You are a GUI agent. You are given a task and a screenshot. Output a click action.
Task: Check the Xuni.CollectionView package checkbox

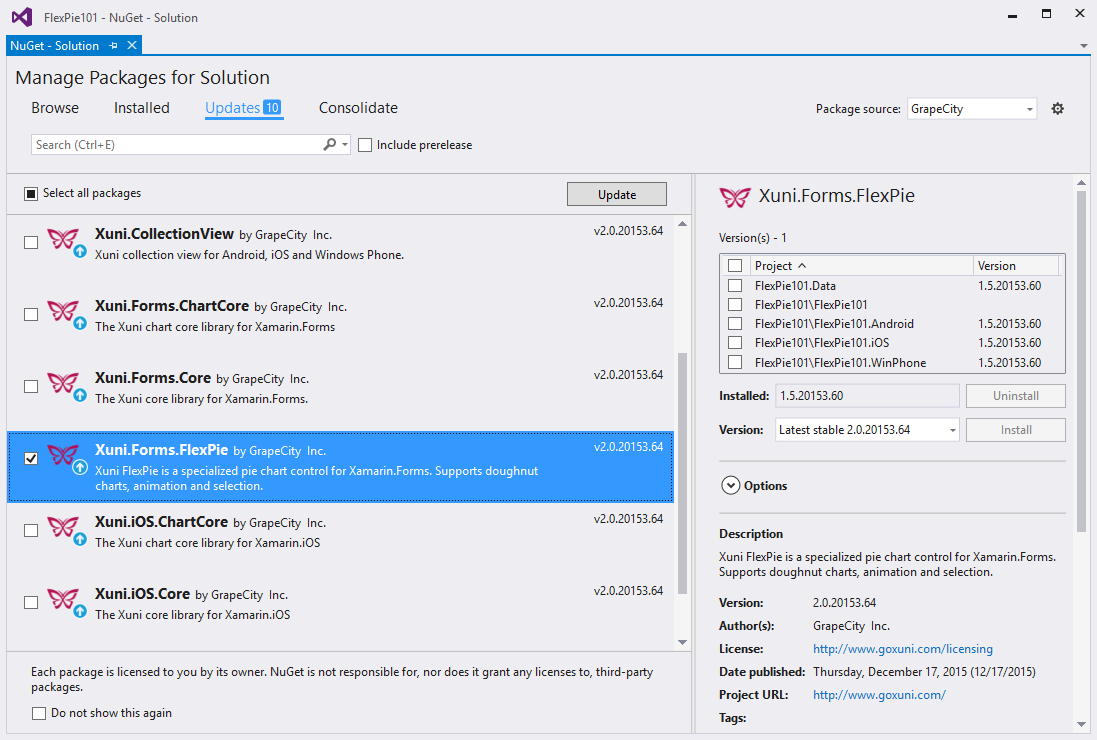tap(31, 242)
